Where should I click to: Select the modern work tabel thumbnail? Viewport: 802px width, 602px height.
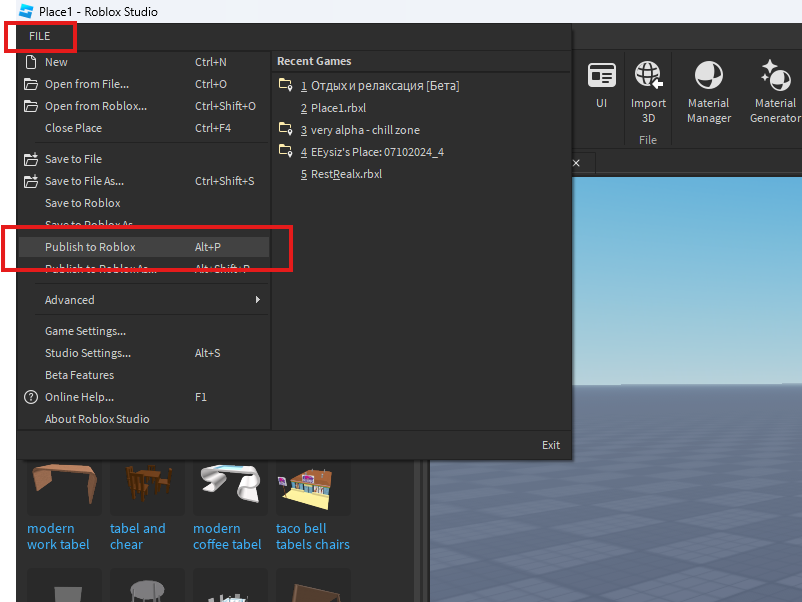tap(64, 486)
